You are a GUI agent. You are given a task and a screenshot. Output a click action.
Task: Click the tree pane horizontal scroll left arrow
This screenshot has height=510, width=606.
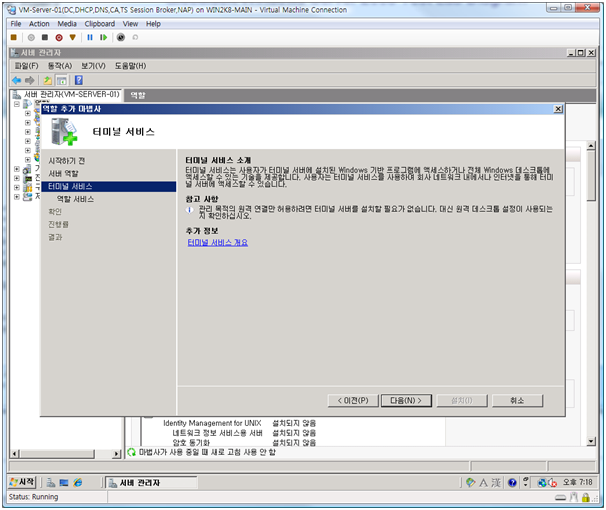(15, 454)
